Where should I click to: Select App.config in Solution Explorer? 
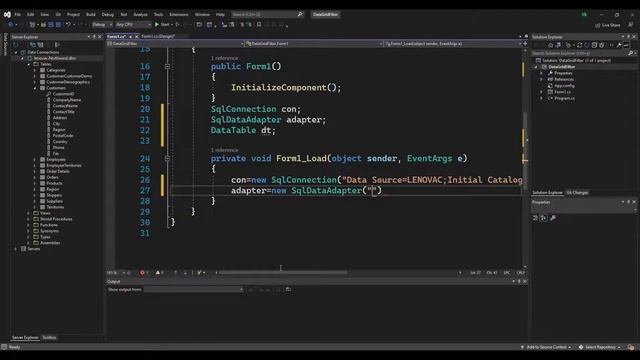(564, 86)
